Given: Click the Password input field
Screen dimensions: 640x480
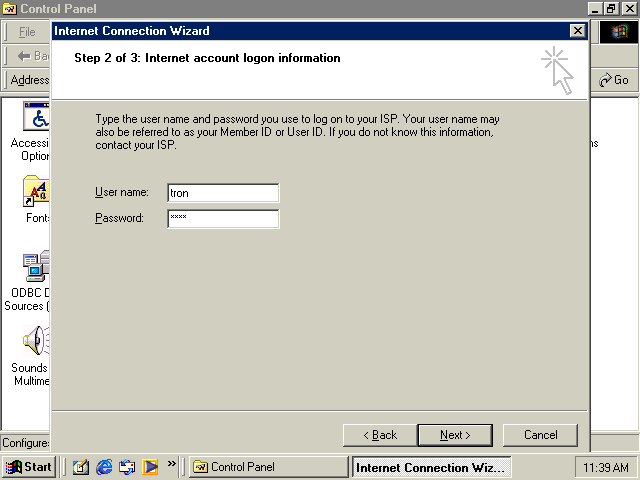Looking at the screenshot, I should click(x=223, y=219).
